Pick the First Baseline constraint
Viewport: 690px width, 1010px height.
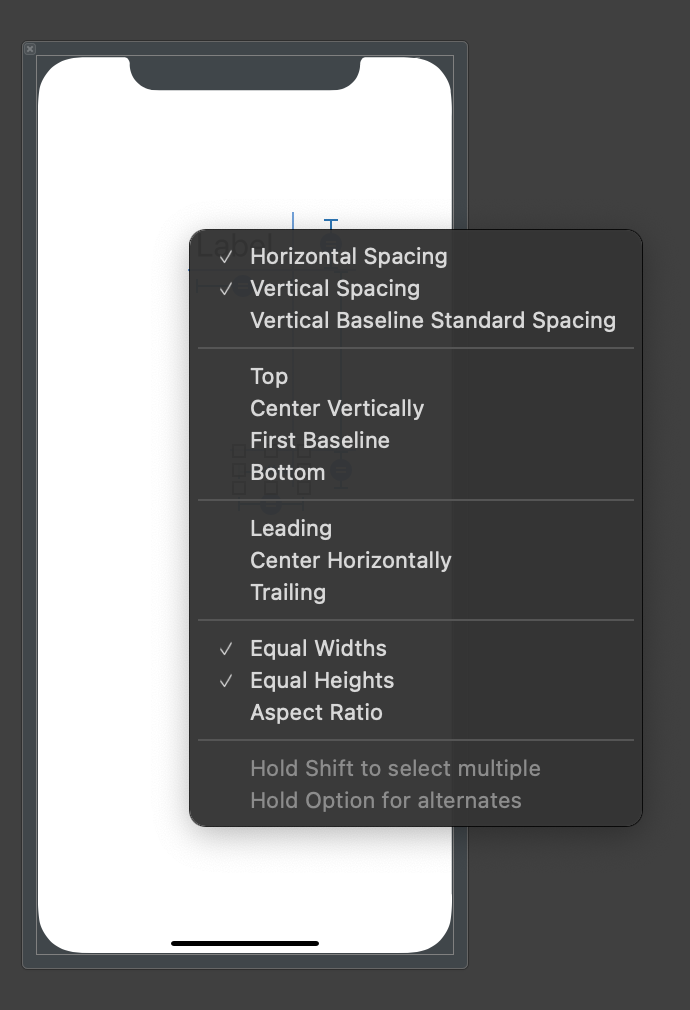pyautogui.click(x=320, y=440)
